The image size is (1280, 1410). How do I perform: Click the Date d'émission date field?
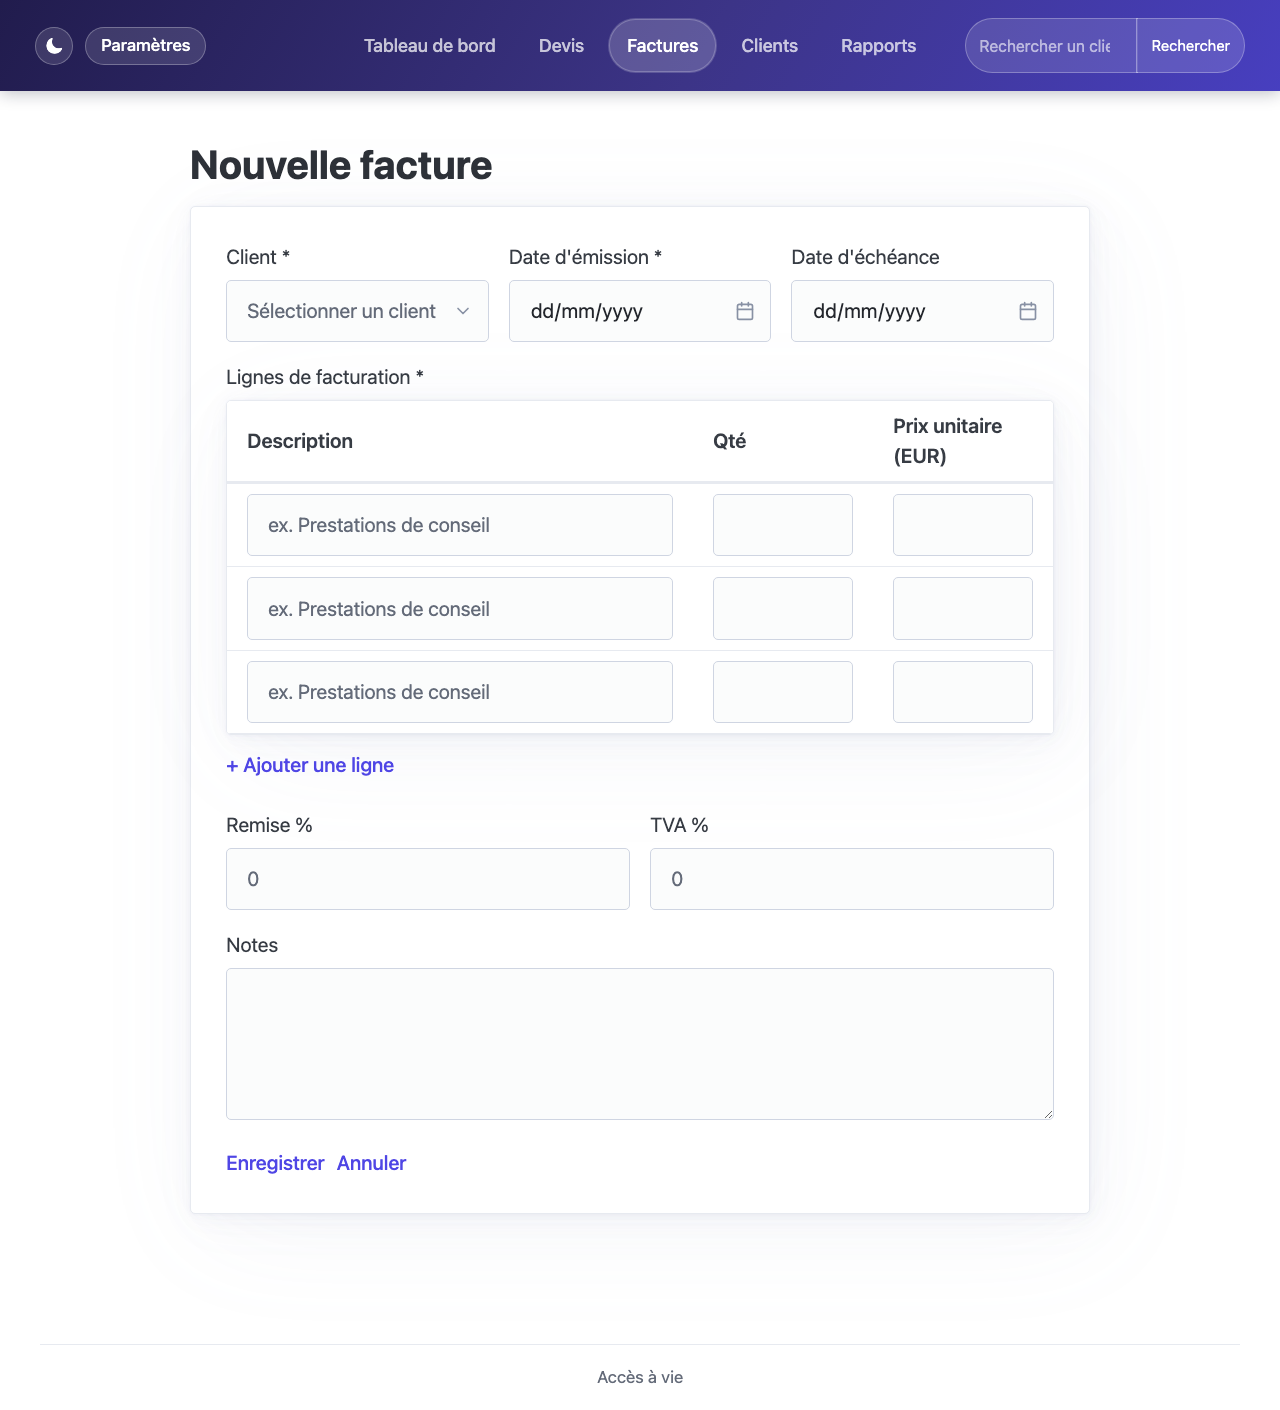(640, 311)
